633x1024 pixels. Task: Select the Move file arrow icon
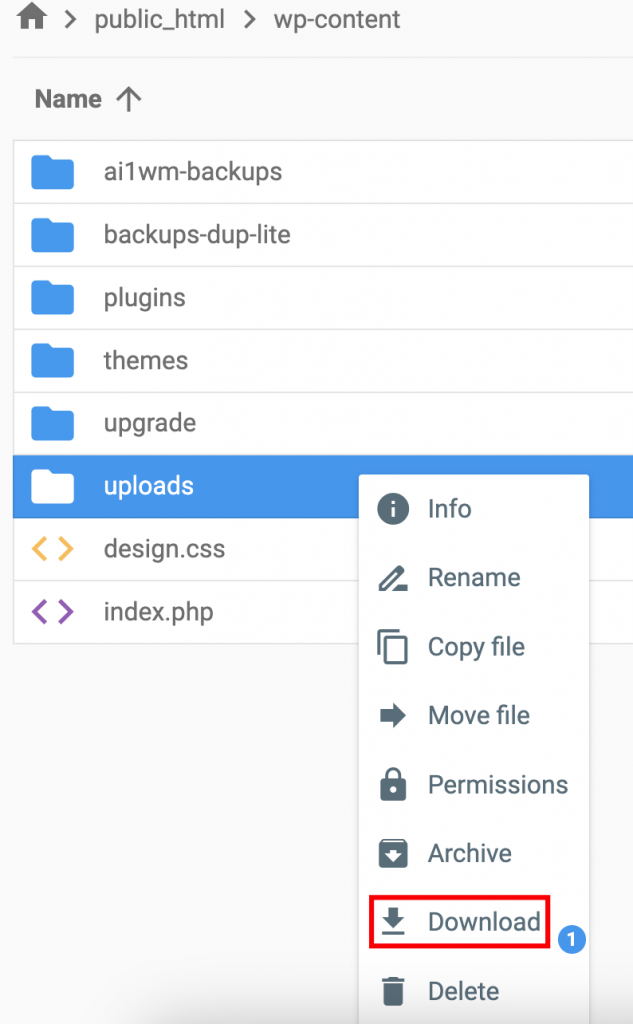point(394,715)
